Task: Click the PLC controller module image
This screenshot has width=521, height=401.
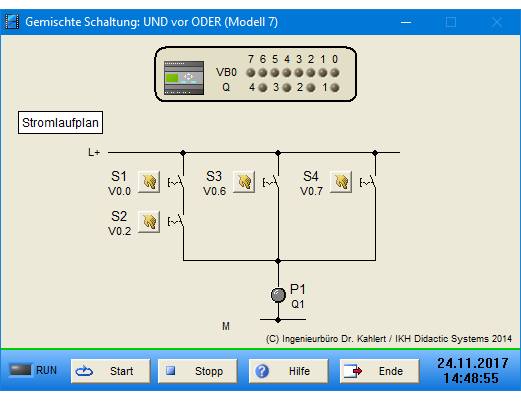Action: click(184, 78)
